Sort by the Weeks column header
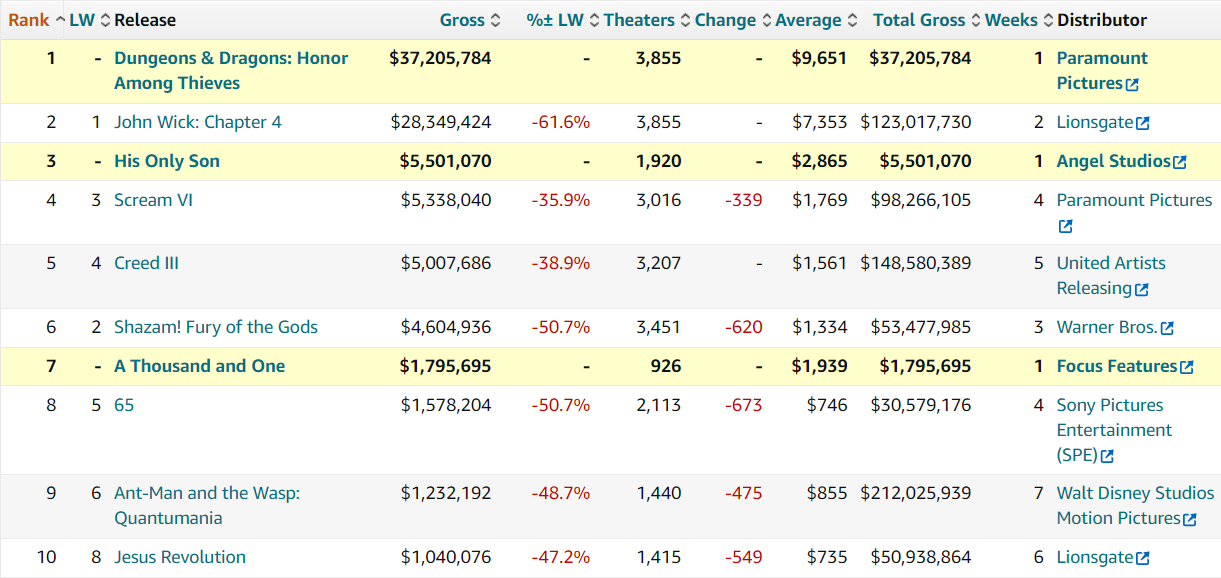Viewport: 1221px width, 578px height. [1018, 20]
